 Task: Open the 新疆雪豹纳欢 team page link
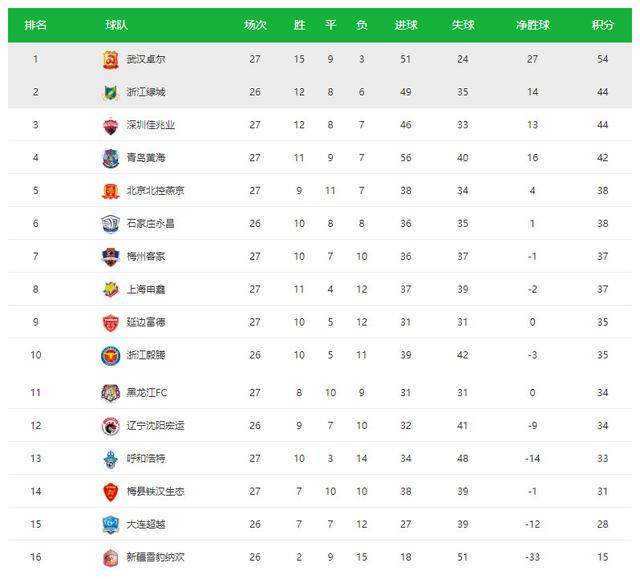click(156, 557)
